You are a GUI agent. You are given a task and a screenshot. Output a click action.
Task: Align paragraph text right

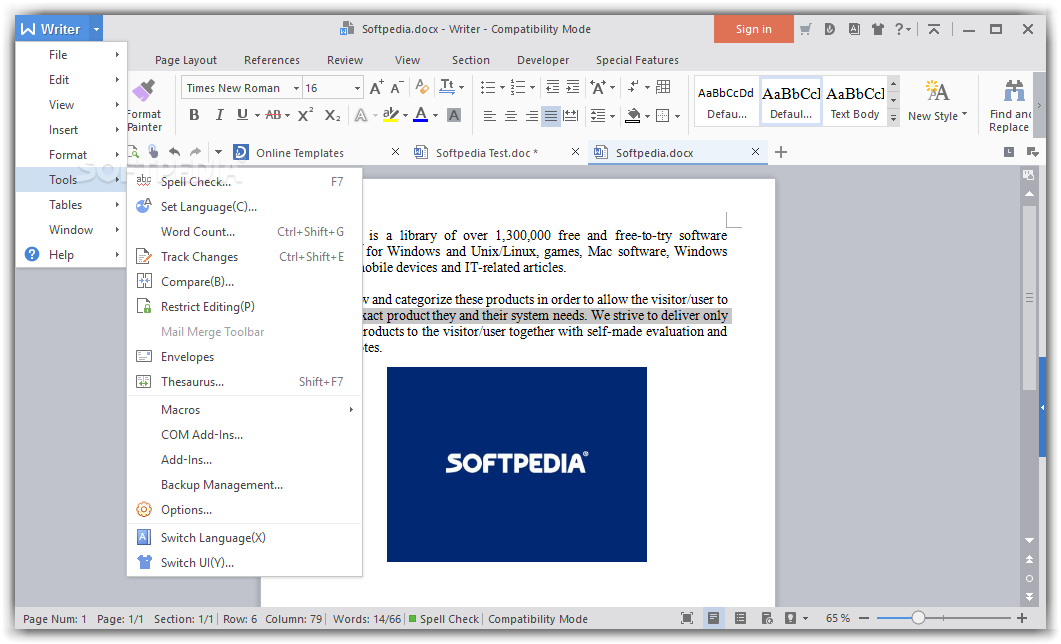coord(532,116)
